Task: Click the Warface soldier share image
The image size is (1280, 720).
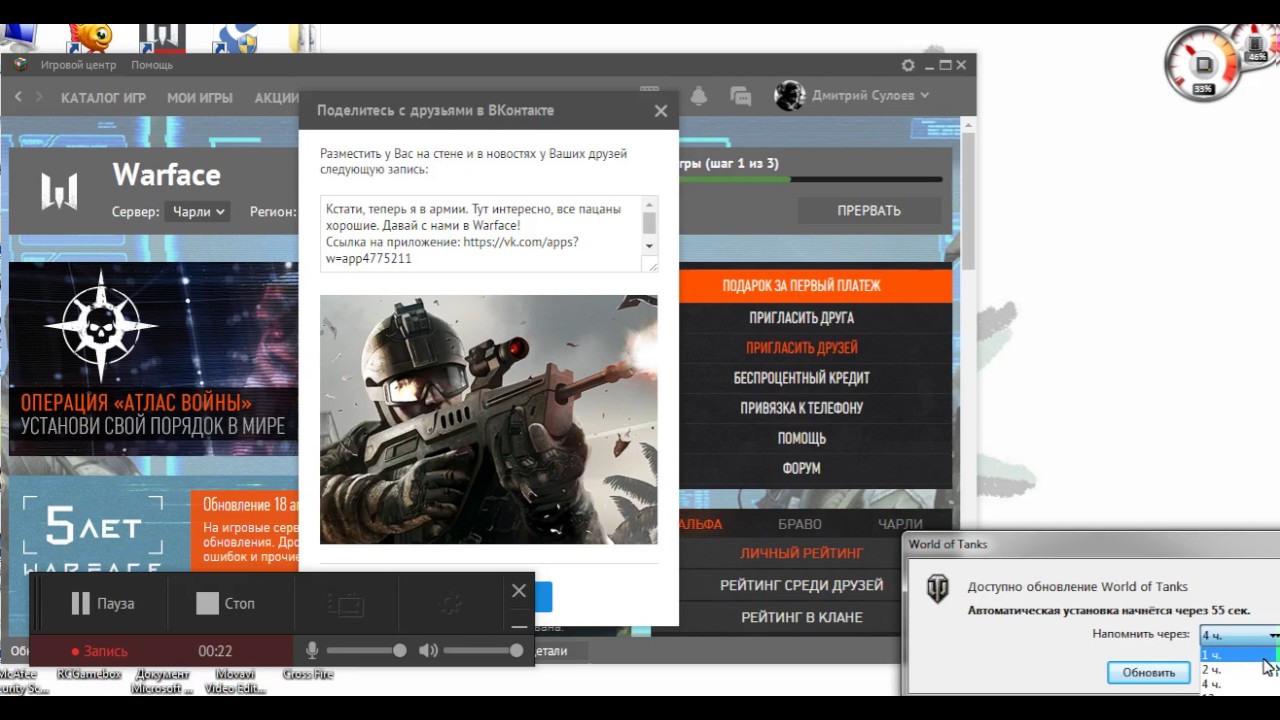Action: click(x=489, y=419)
